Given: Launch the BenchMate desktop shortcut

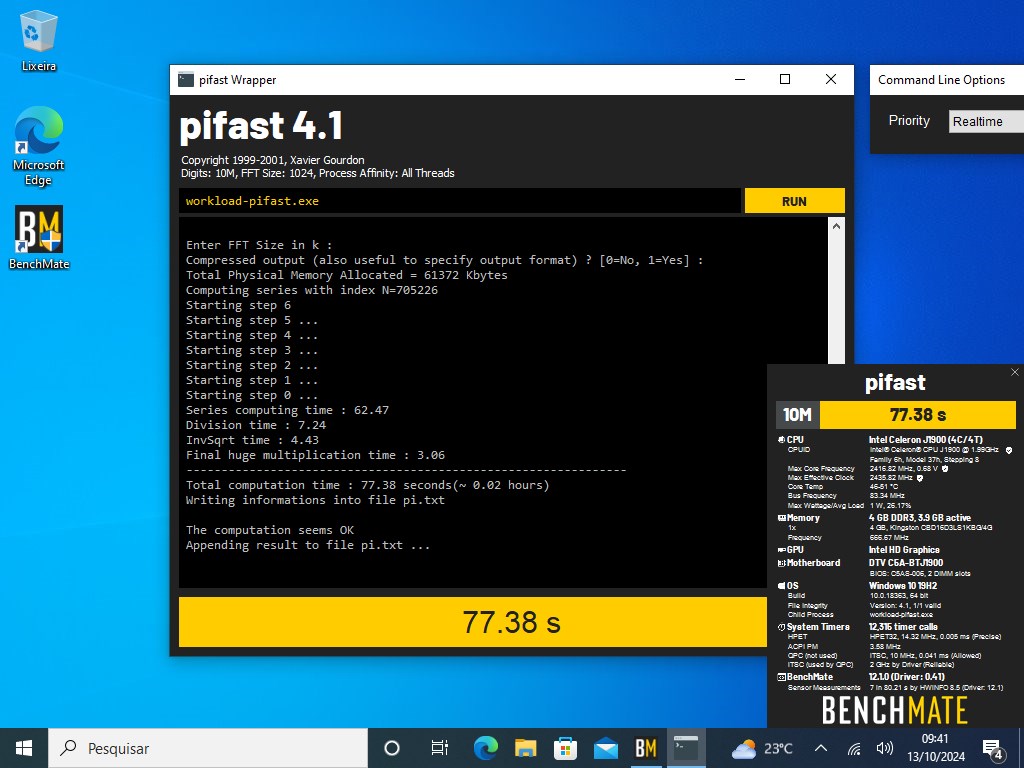Looking at the screenshot, I should click(39, 238).
